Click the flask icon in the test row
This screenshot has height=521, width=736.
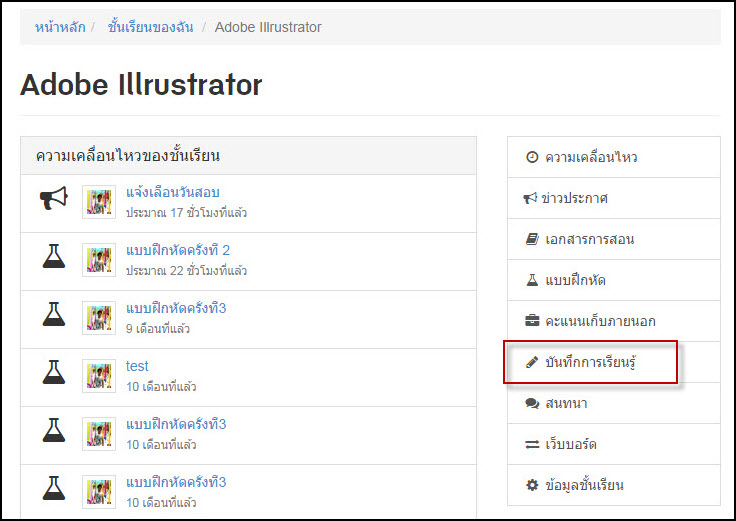click(54, 372)
